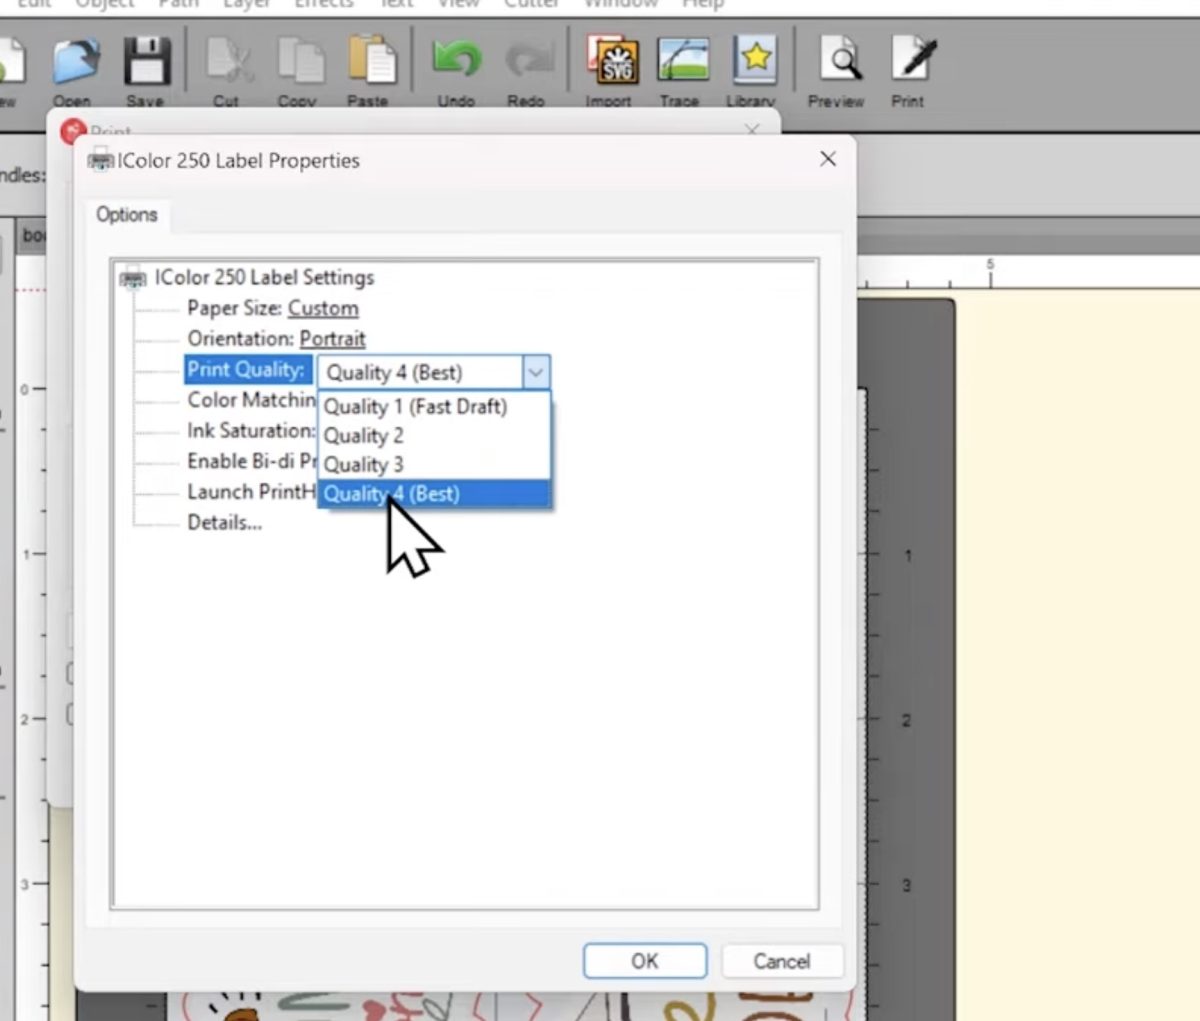Click the Paste clipboard icon

[x=371, y=62]
